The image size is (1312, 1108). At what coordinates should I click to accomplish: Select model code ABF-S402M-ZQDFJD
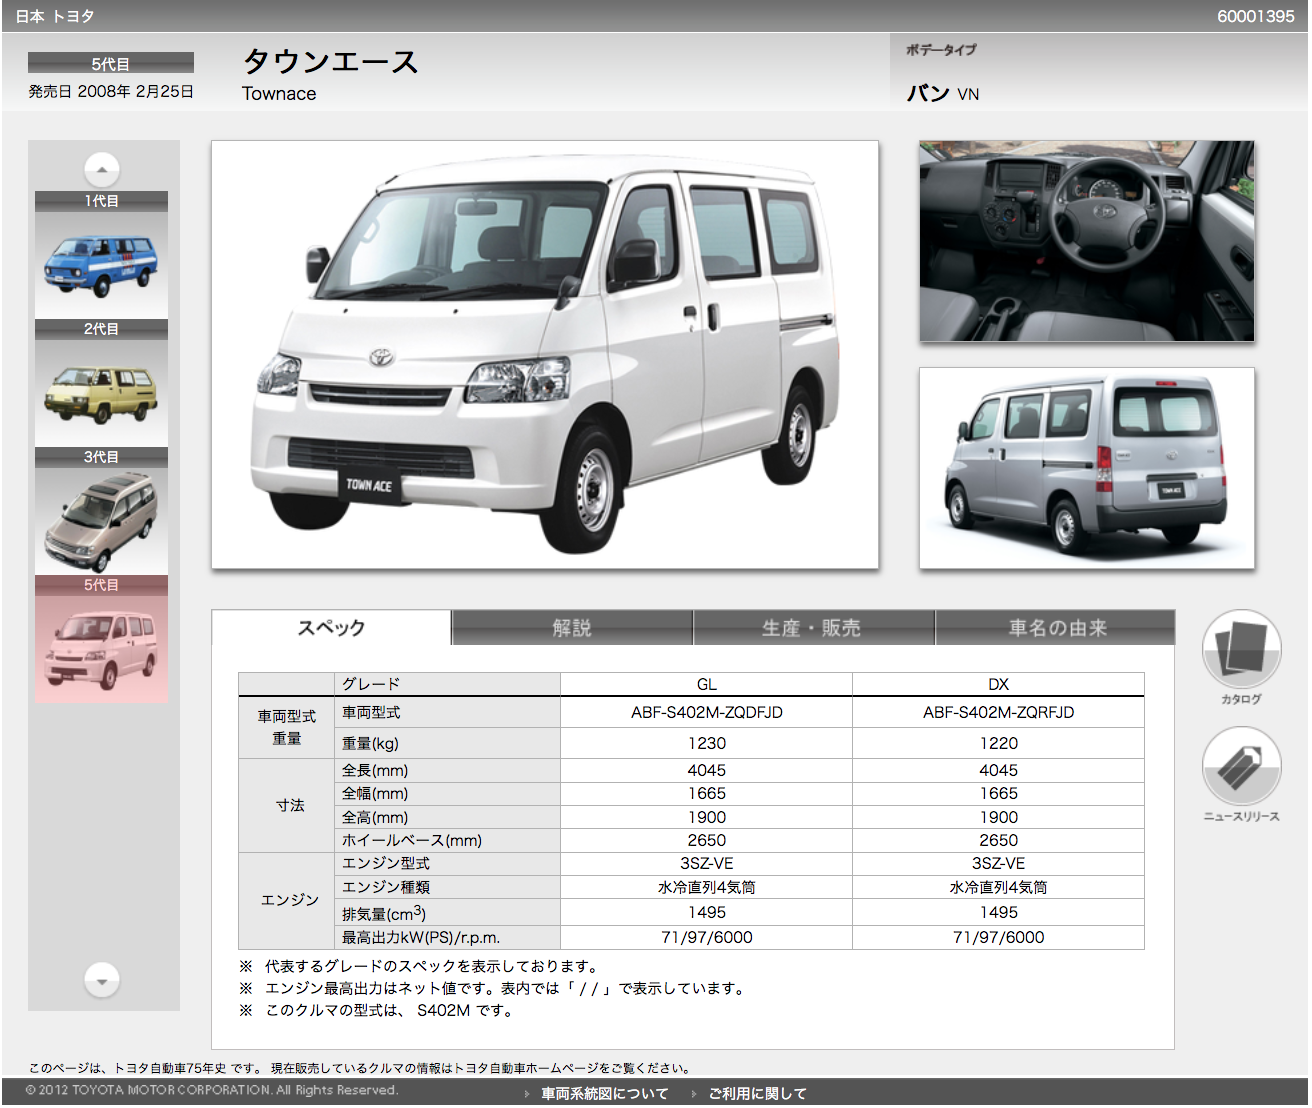tap(707, 712)
